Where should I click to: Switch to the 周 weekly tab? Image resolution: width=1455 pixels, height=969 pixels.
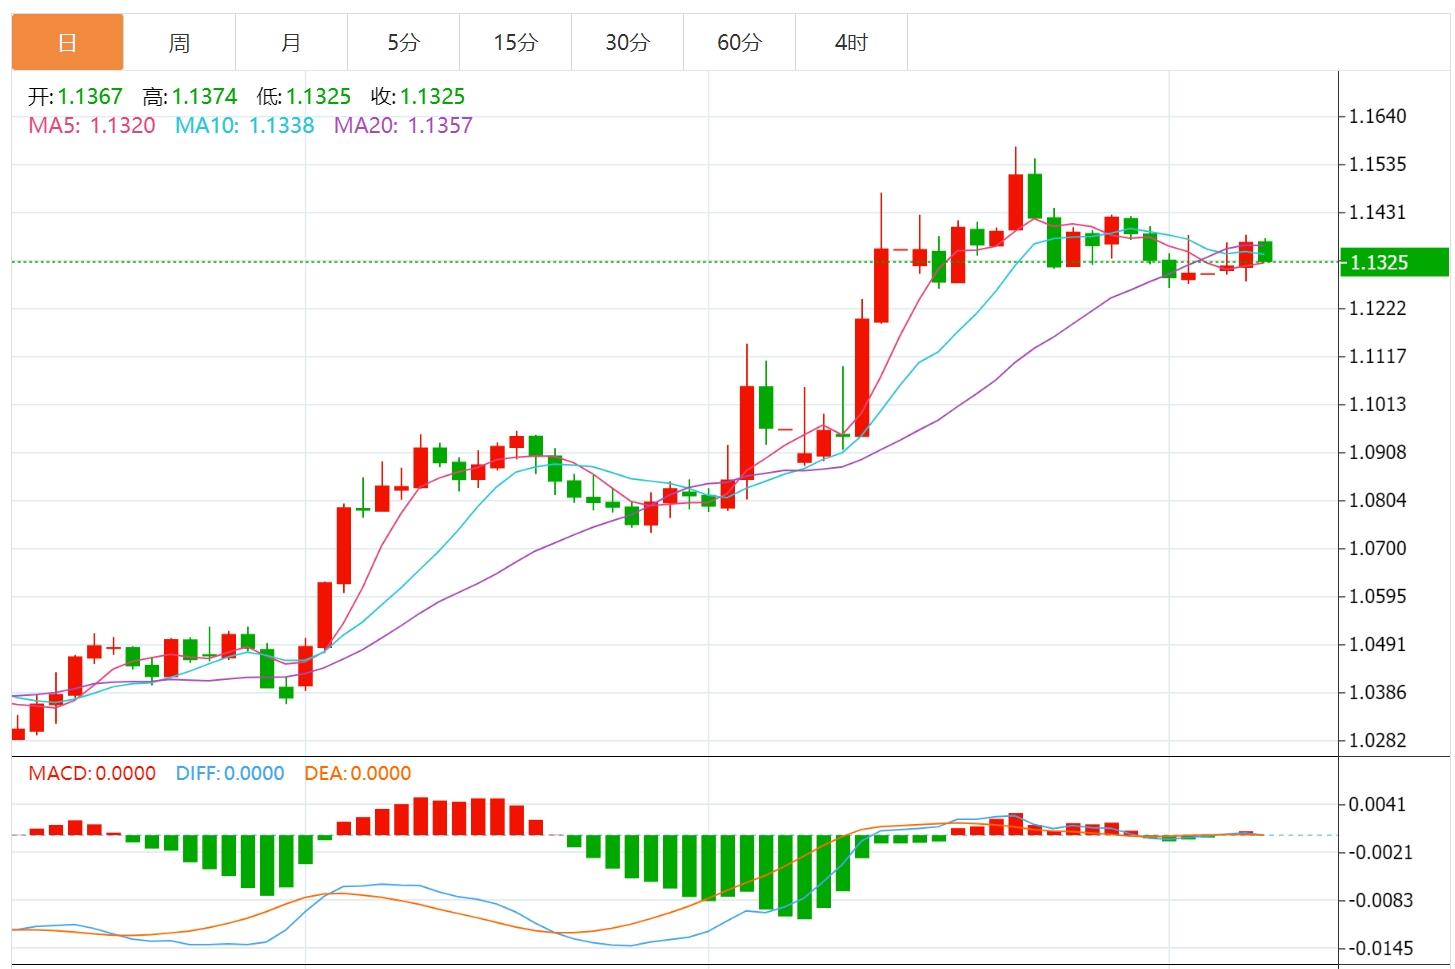(179, 42)
